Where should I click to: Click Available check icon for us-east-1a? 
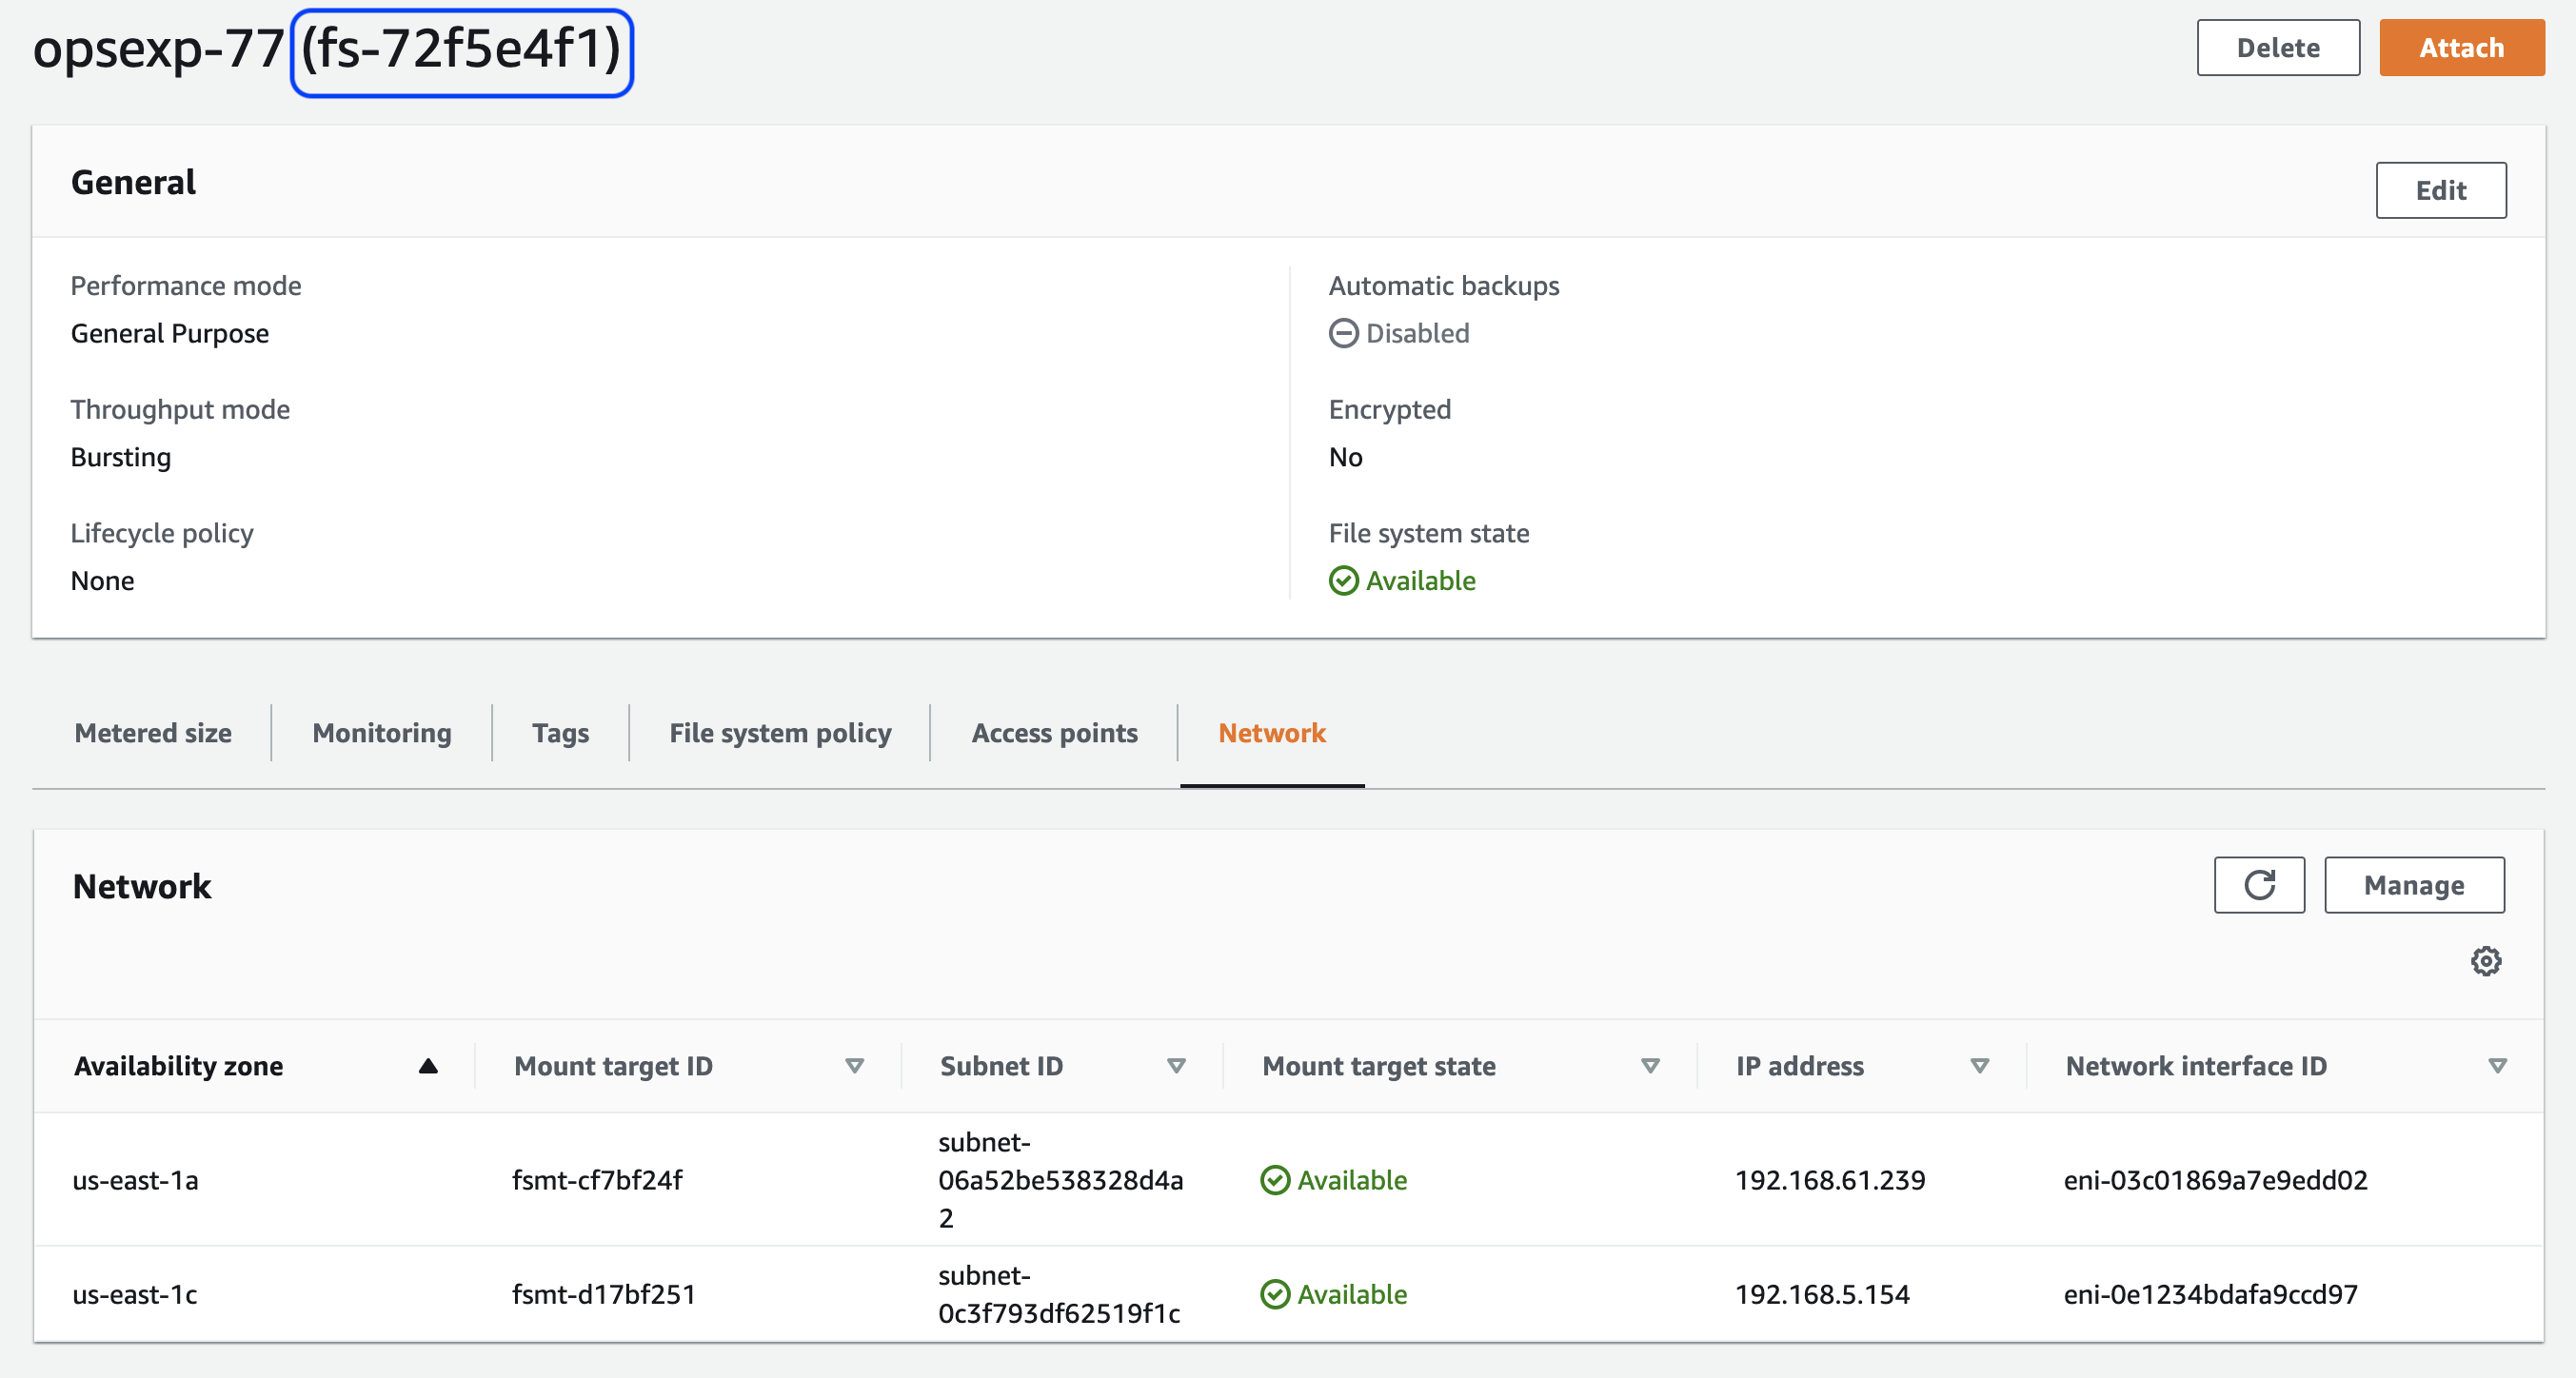pos(1274,1180)
